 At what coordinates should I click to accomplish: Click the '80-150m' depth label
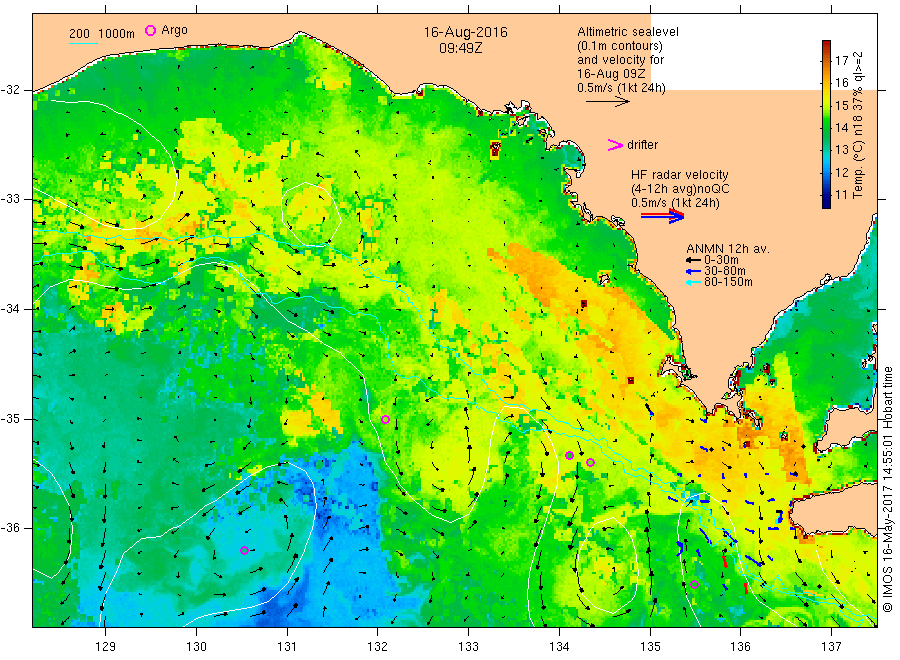pos(728,282)
